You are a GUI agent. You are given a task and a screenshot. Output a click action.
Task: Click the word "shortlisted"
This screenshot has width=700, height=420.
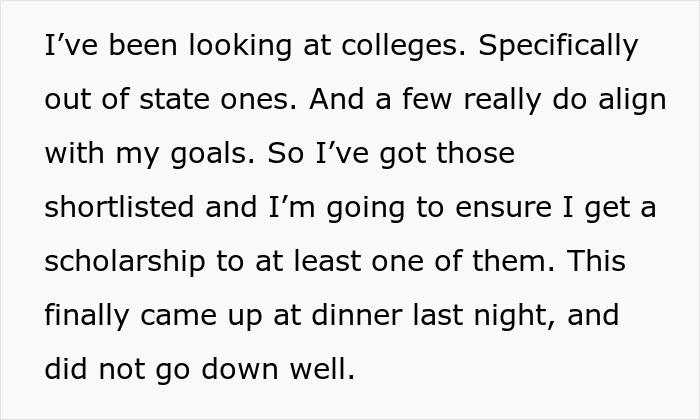pos(119,207)
